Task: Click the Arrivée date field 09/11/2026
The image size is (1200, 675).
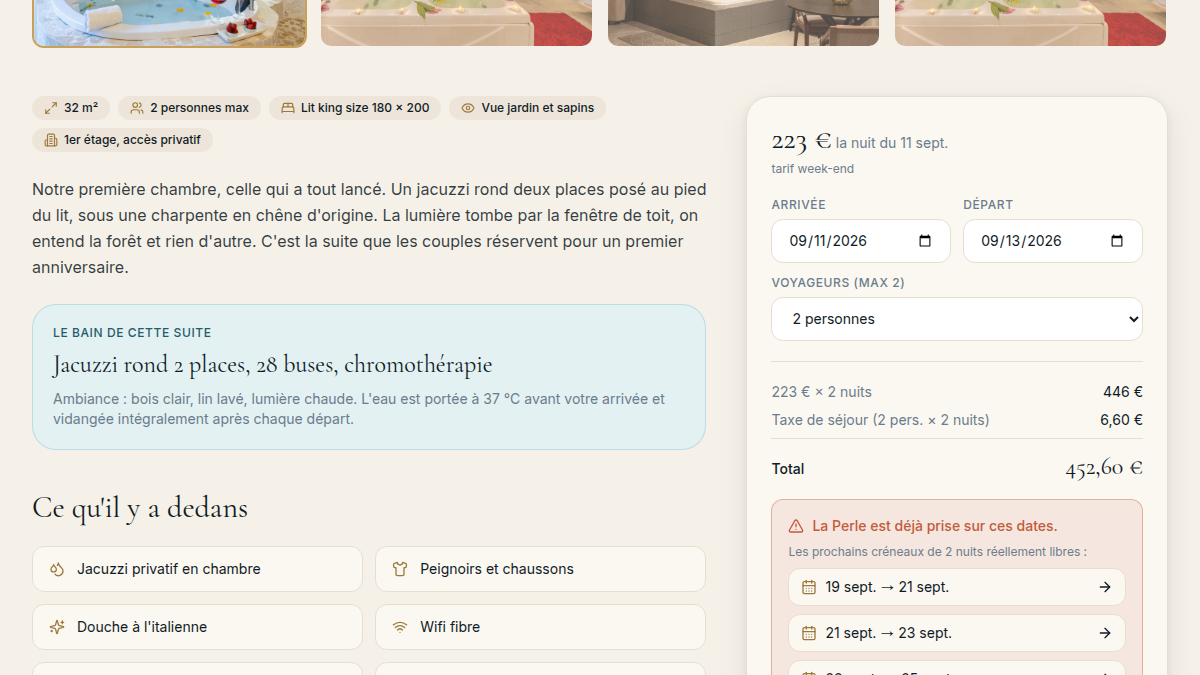Action: click(861, 241)
